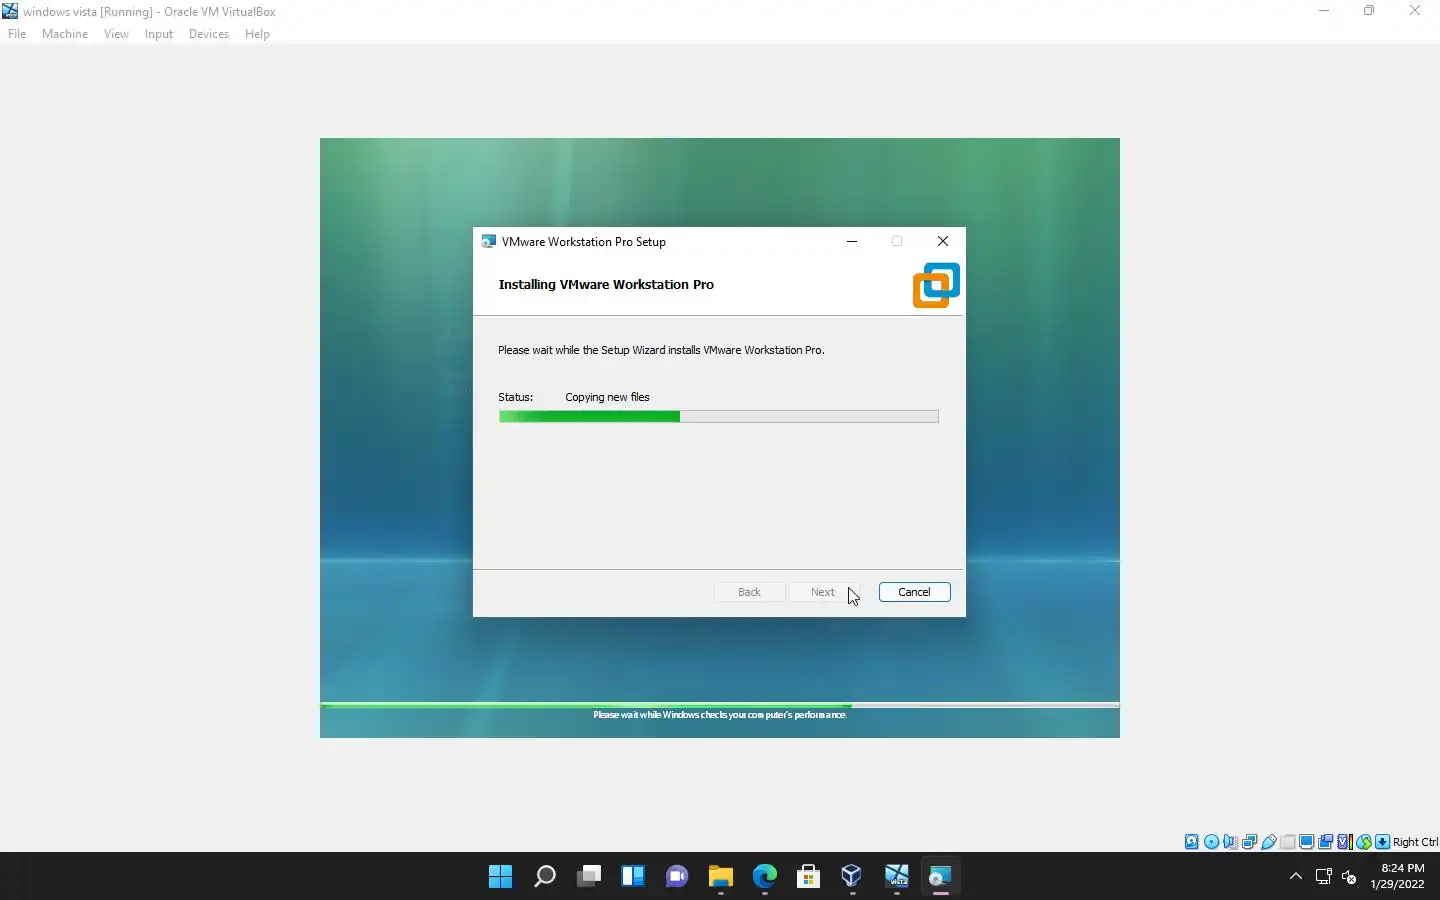Screen dimensions: 1440x900
Task: Click the VirtualBox window title bar icon
Action: (10, 11)
